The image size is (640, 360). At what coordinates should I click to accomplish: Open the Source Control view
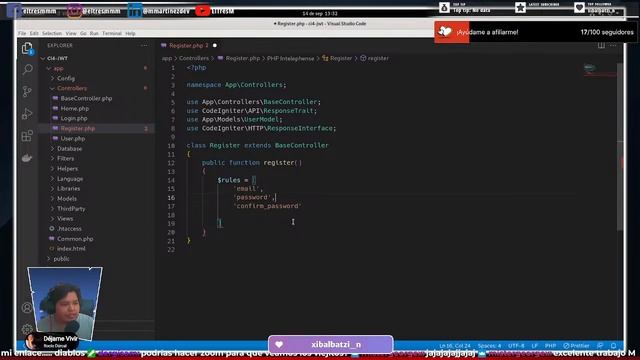tap(27, 91)
